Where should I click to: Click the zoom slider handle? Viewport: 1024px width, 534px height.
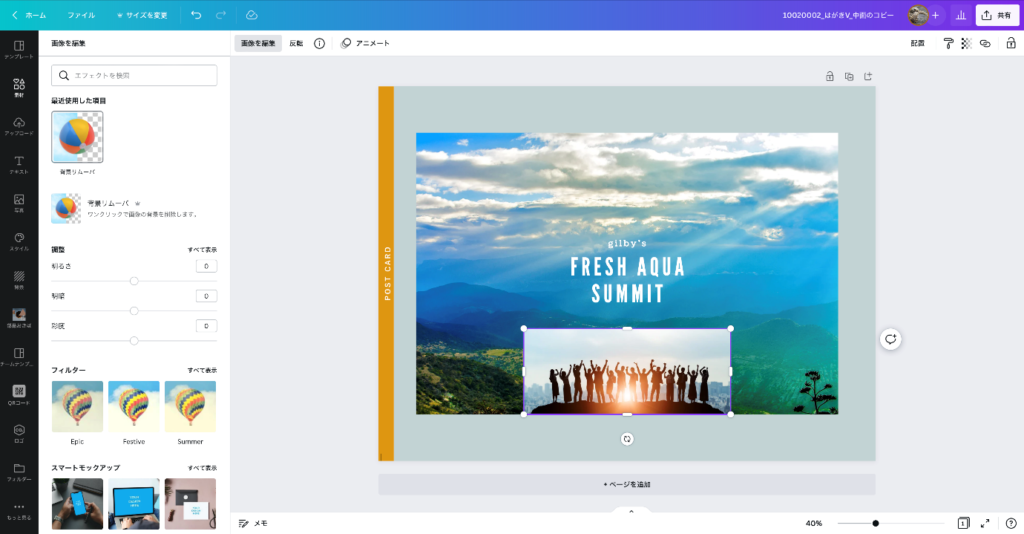point(876,523)
